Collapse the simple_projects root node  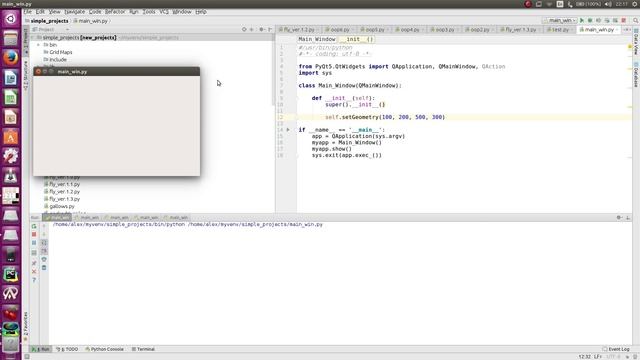[33, 38]
